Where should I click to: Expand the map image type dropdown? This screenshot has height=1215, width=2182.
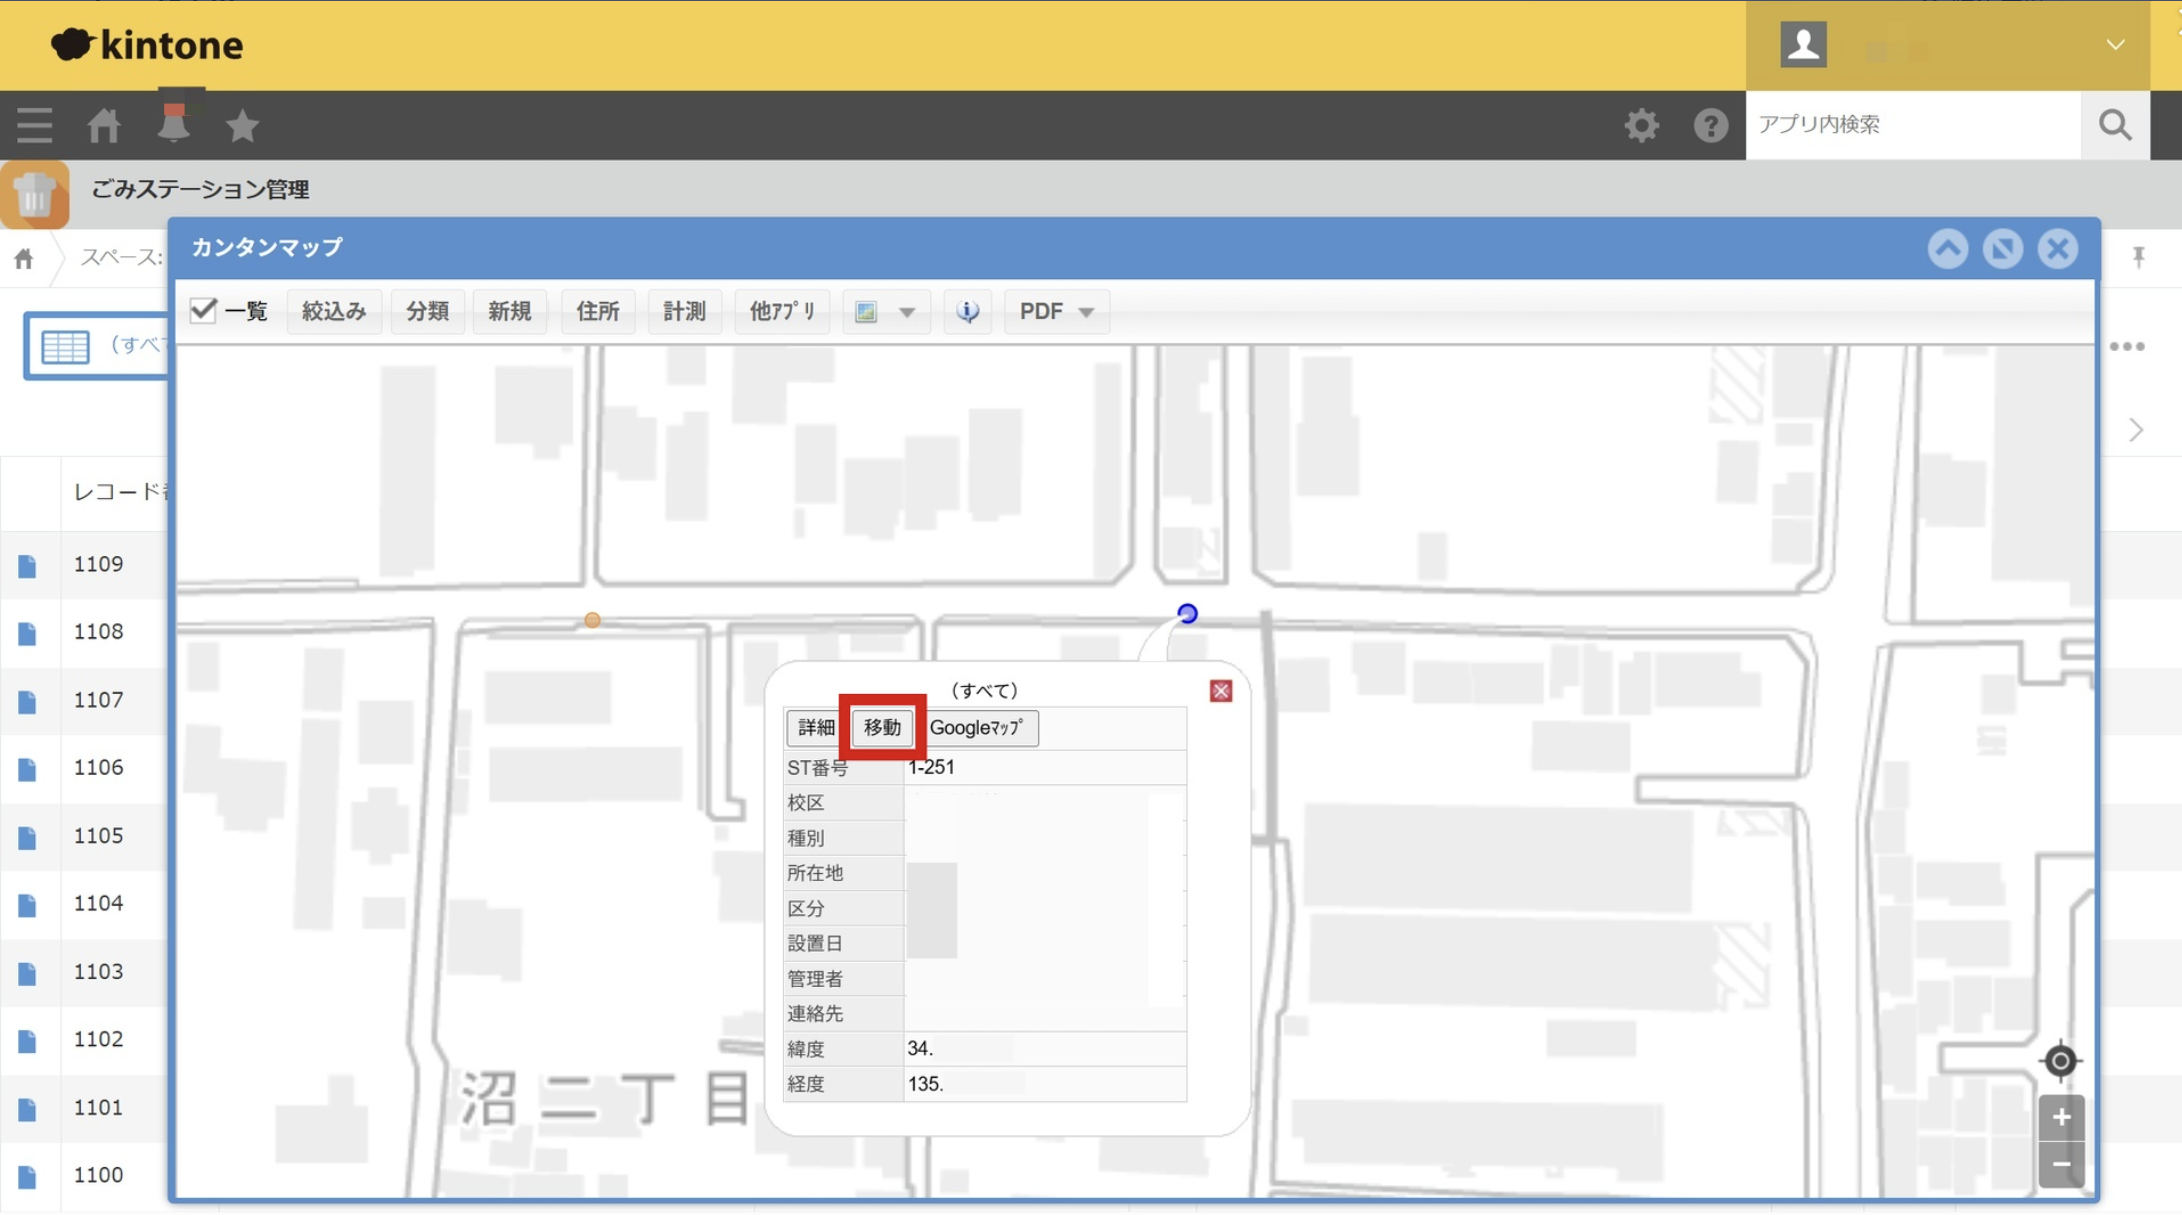(906, 312)
